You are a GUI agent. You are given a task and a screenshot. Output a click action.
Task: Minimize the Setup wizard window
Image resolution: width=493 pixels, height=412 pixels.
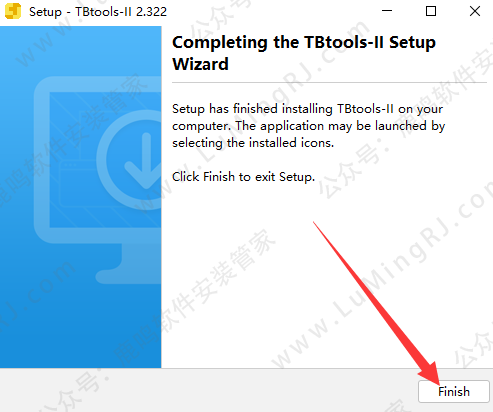(387, 11)
